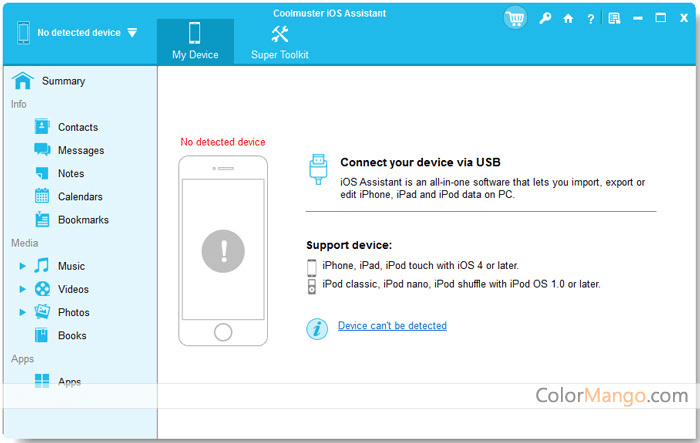Click the phone icon beside device selector
The width and height of the screenshot is (700, 443).
[24, 33]
